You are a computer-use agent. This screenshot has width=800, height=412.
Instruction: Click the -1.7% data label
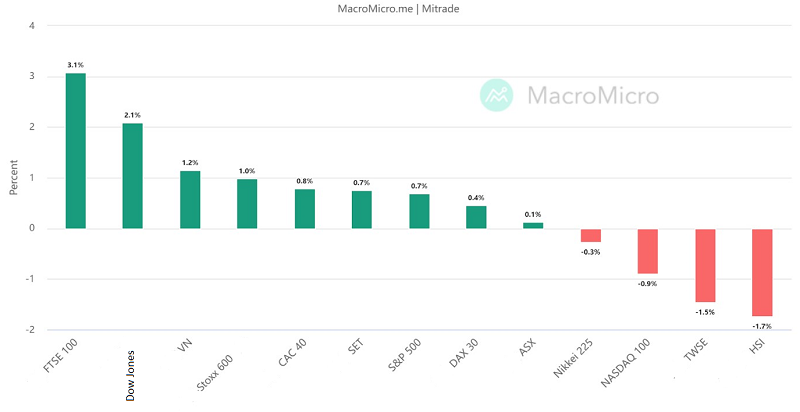763,326
